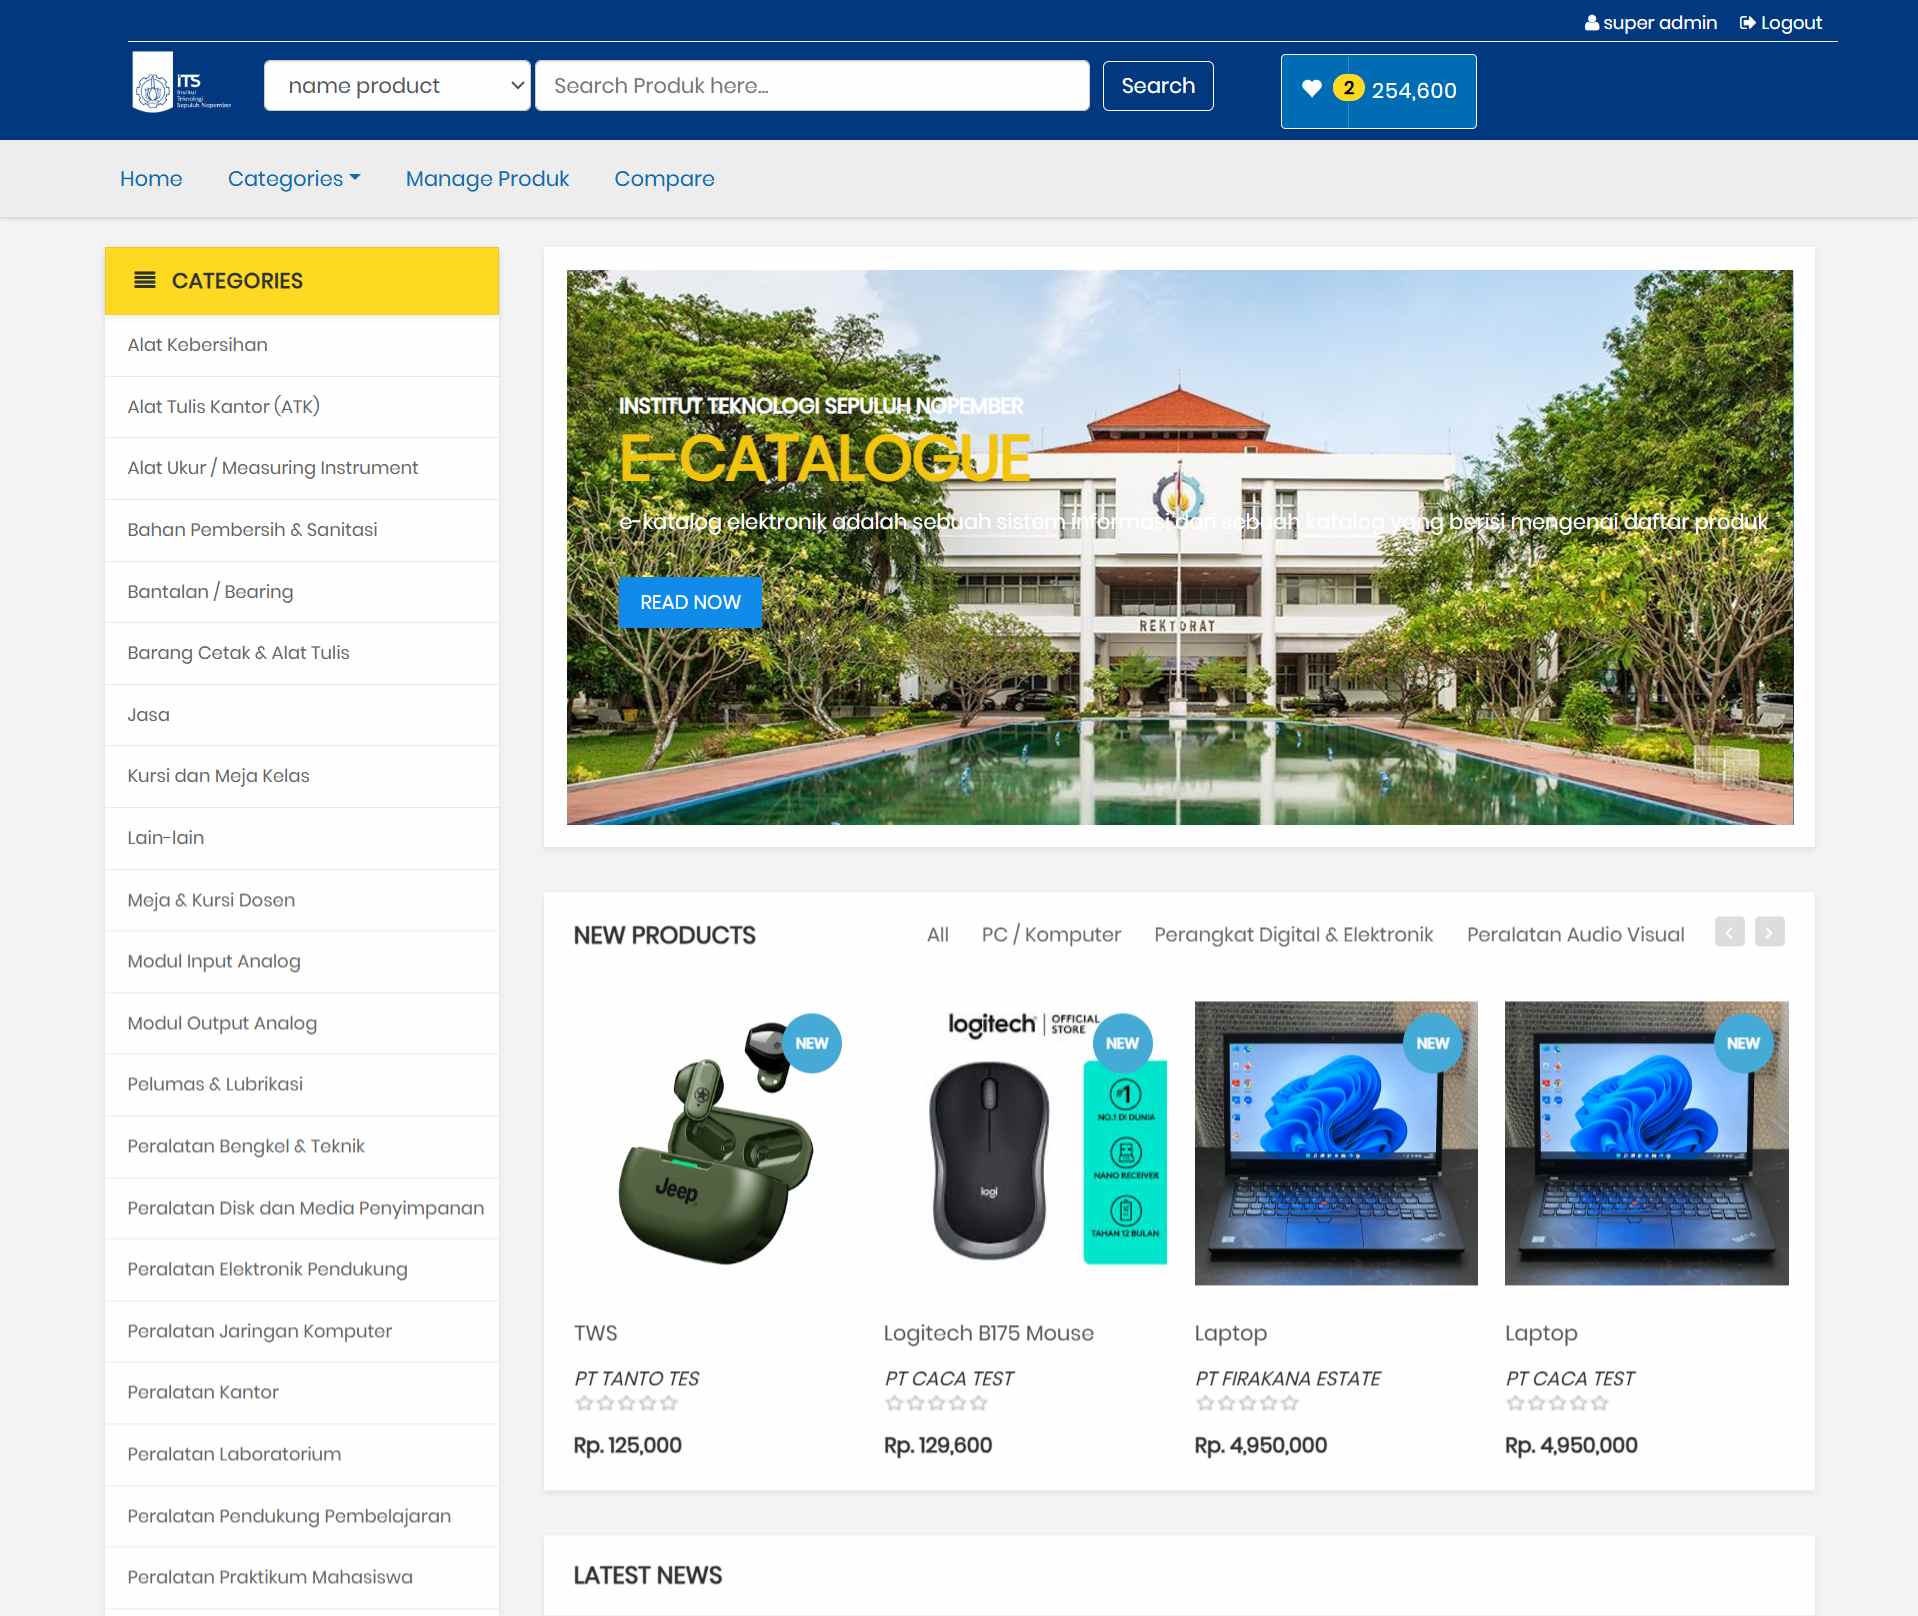Click the logout arrow icon
The image size is (1918, 1616).
tap(1747, 23)
